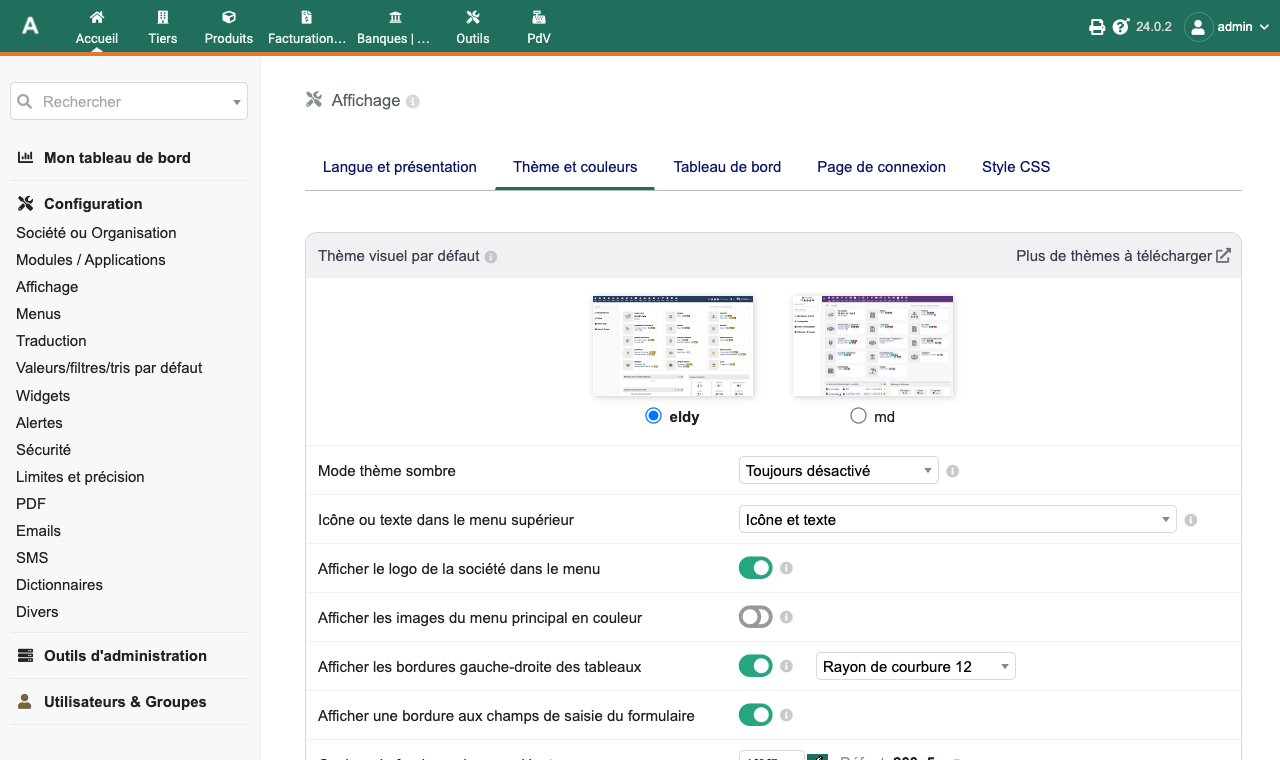Go to Accueil home icon
This screenshot has width=1280, height=760.
tap(97, 17)
